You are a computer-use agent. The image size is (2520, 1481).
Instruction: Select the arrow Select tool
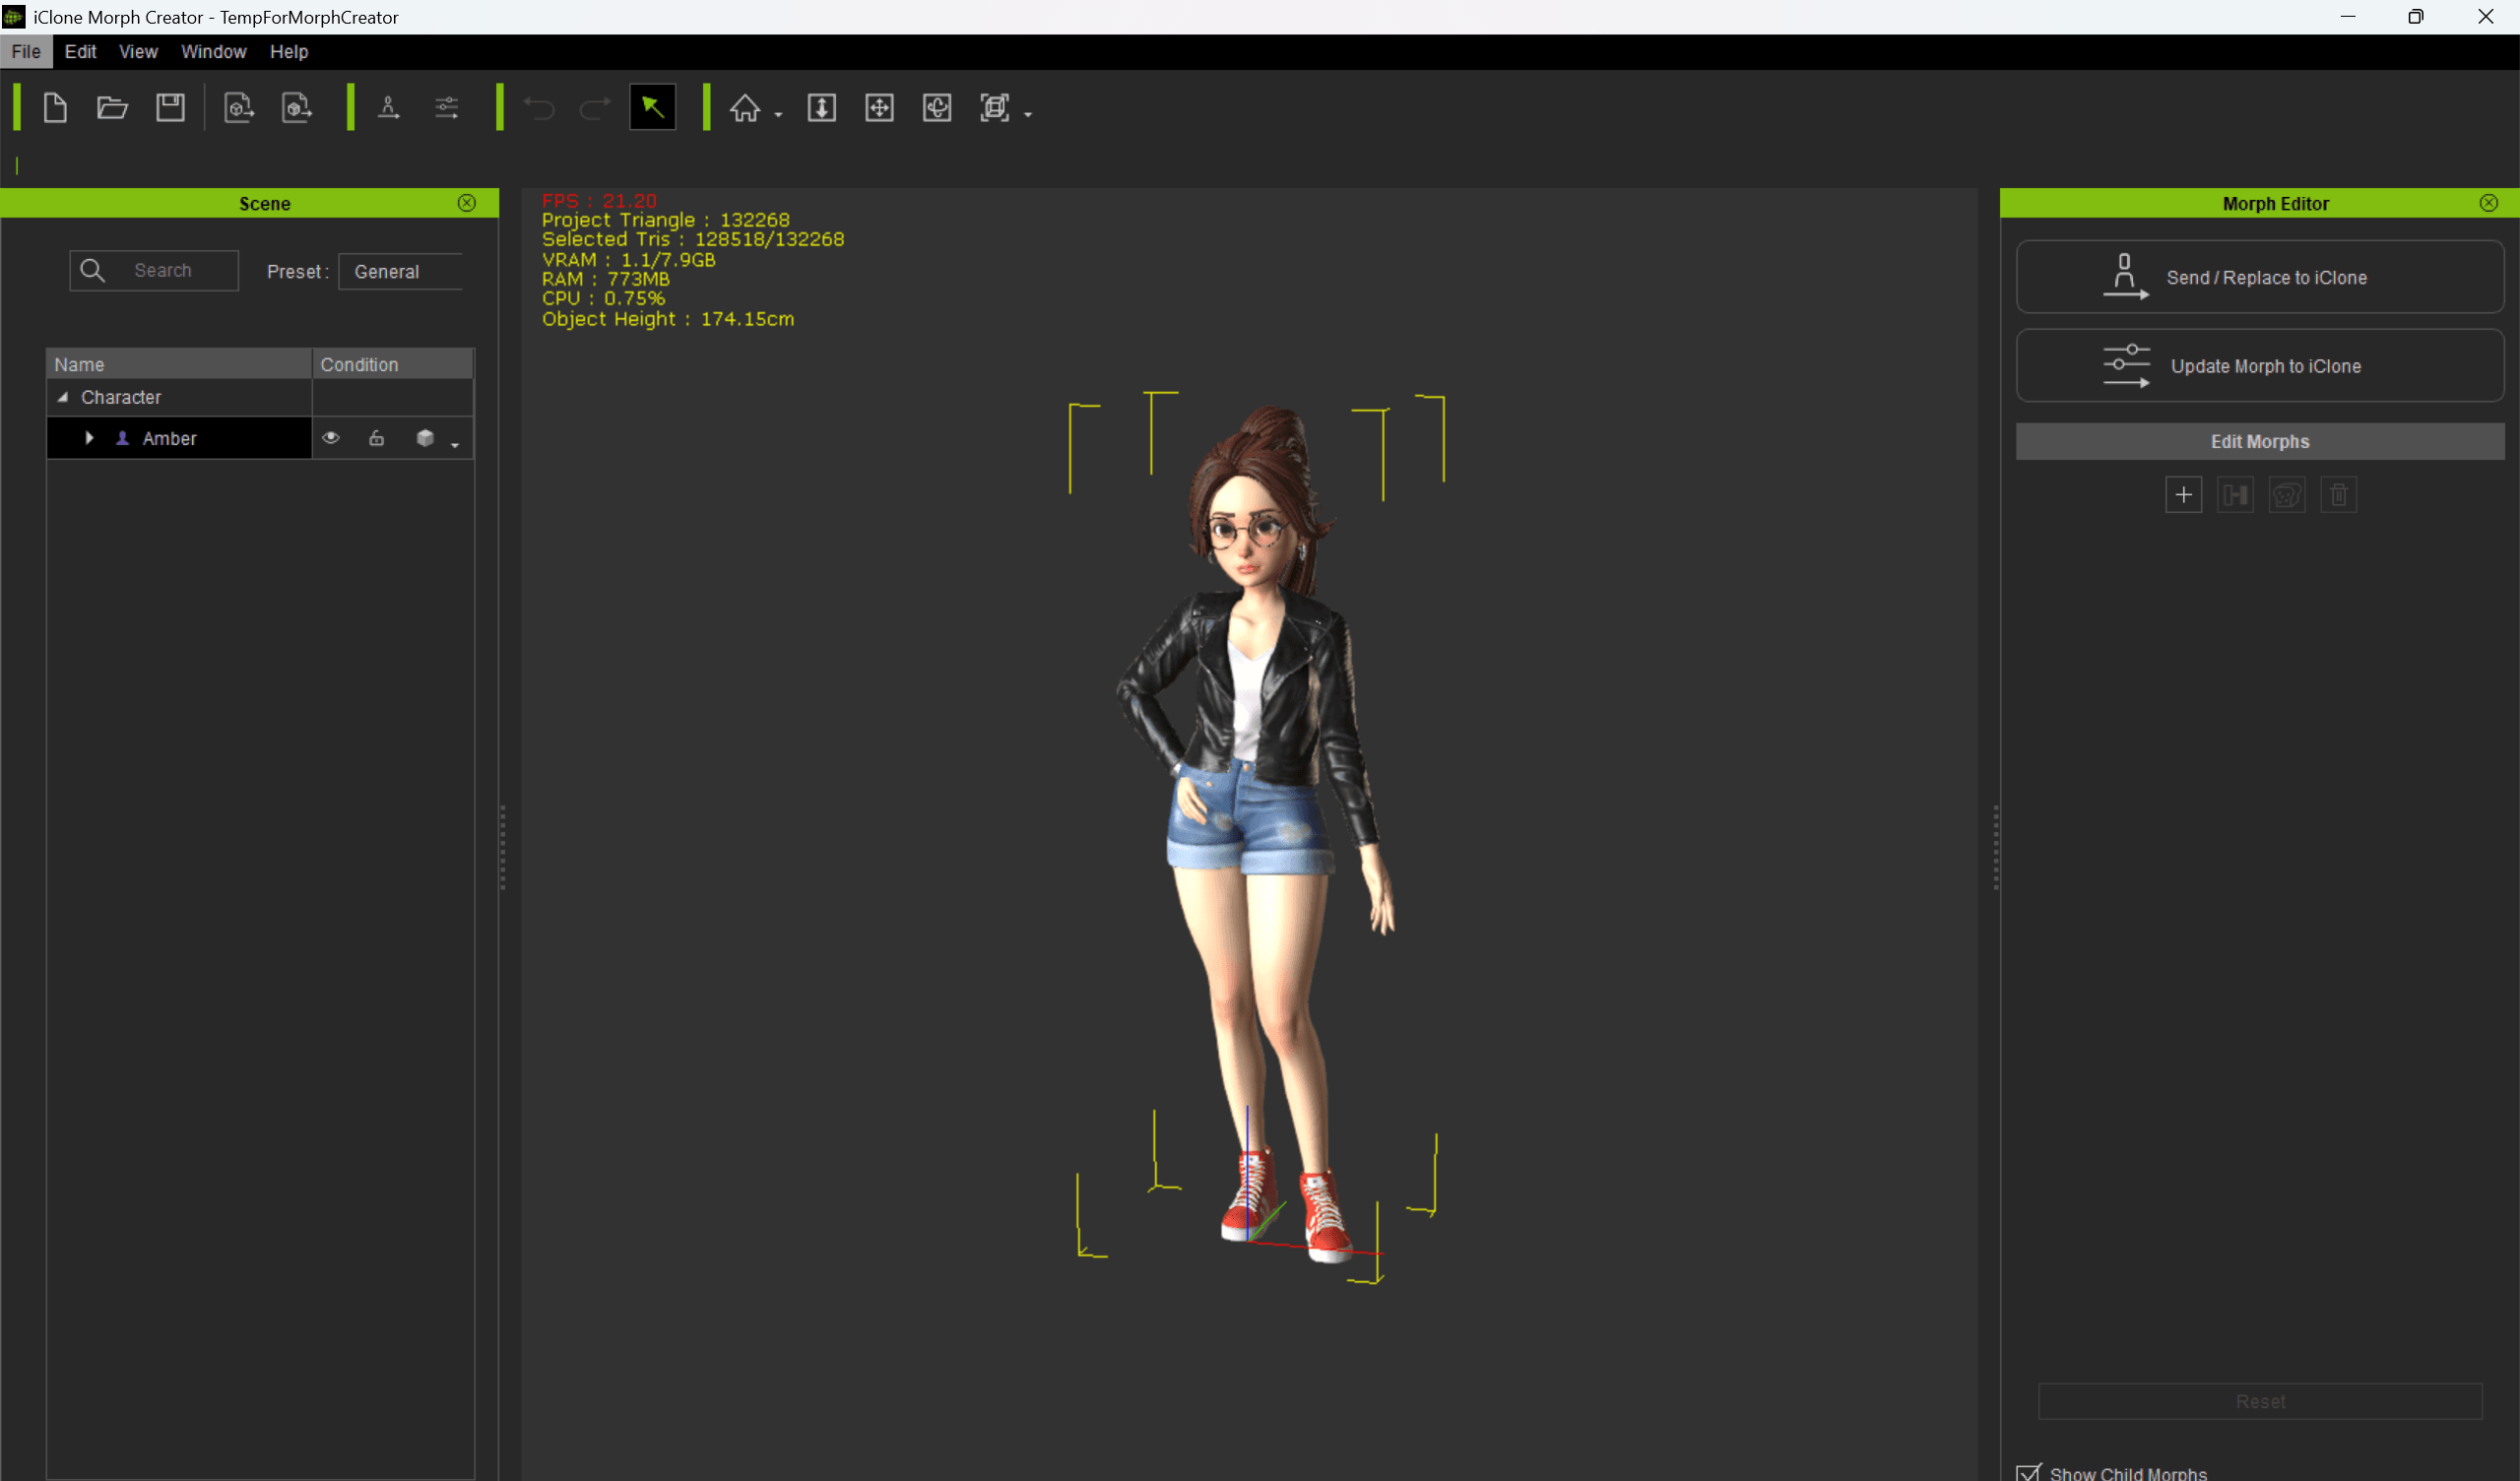click(x=652, y=108)
